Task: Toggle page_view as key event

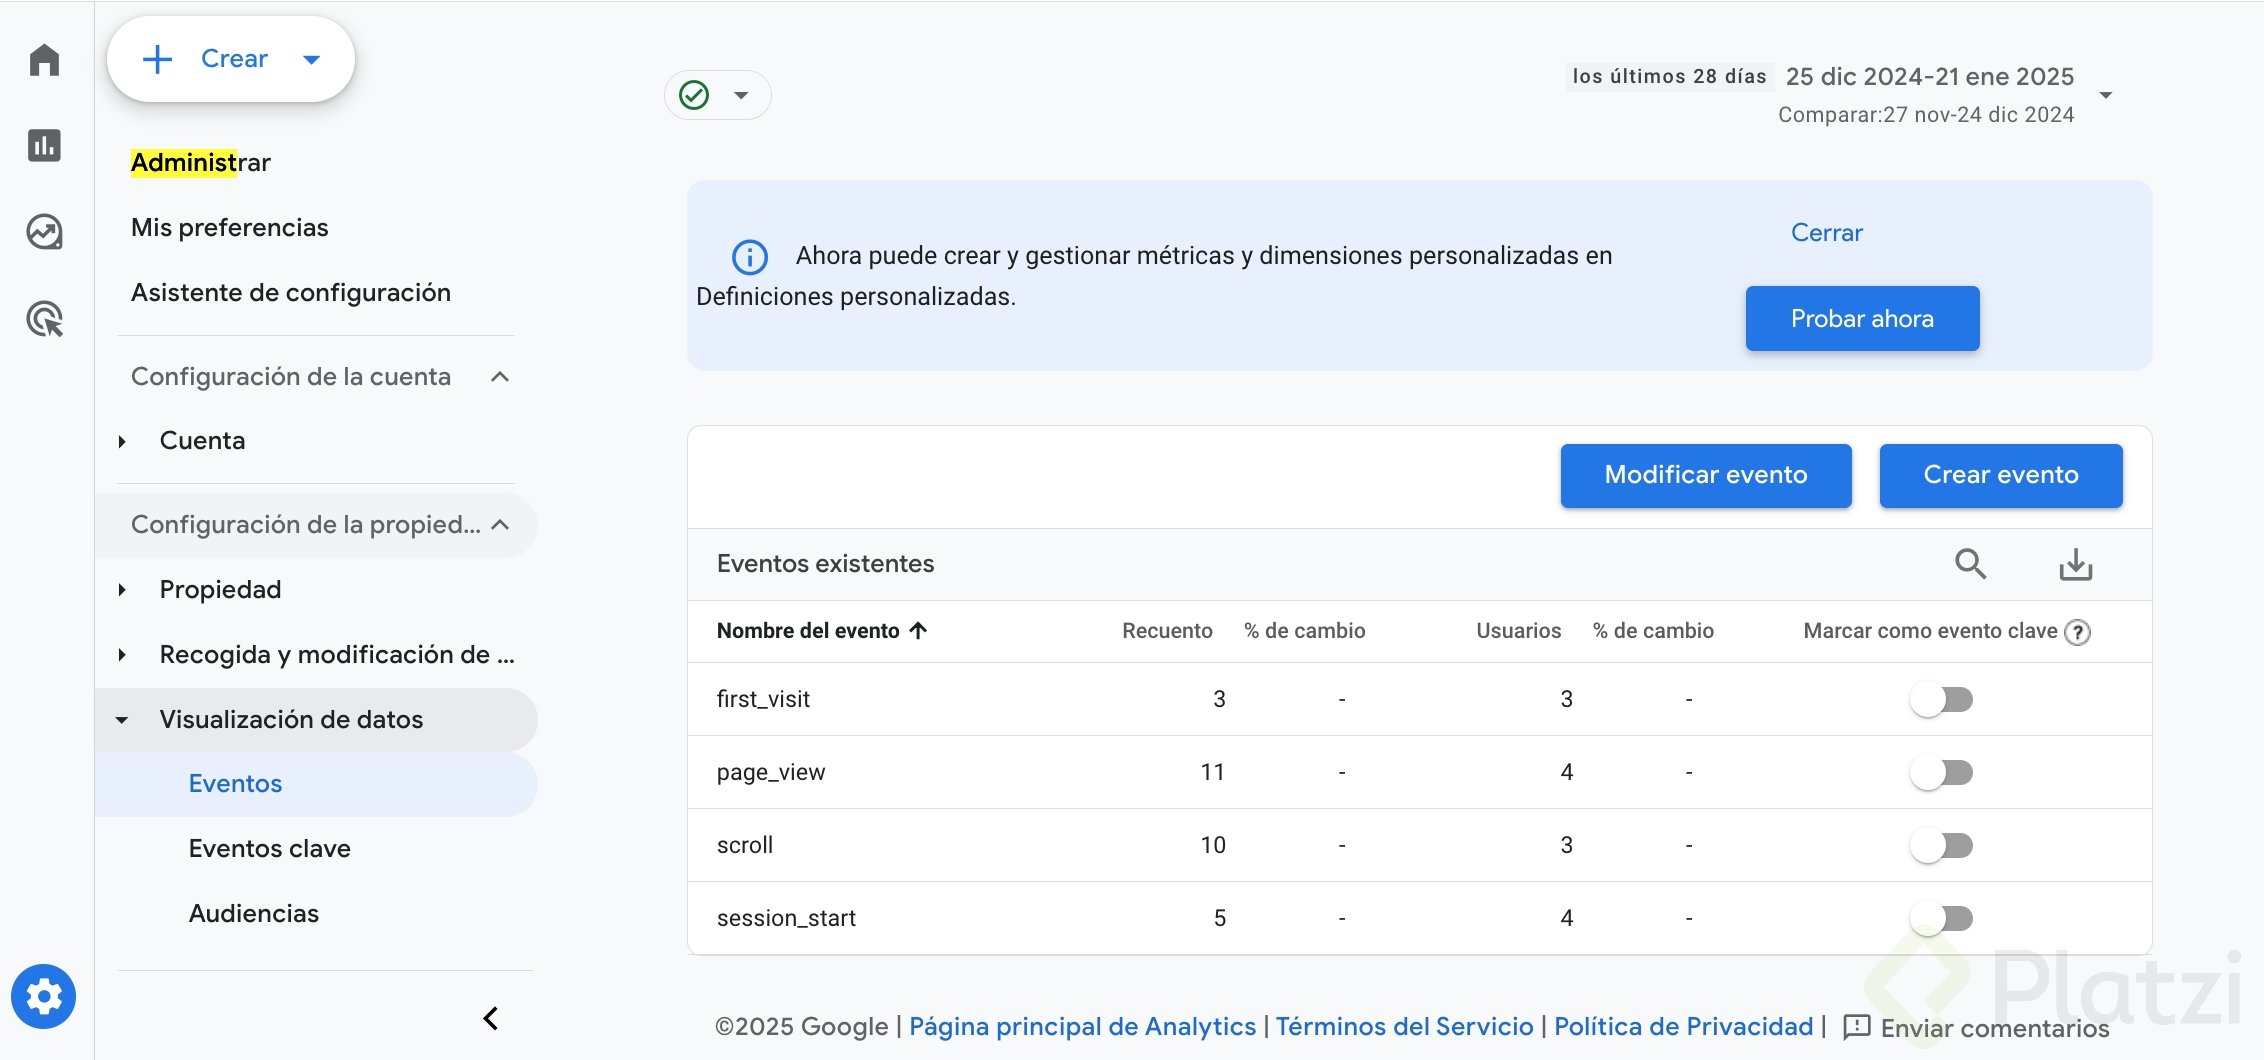Action: pos(1941,772)
